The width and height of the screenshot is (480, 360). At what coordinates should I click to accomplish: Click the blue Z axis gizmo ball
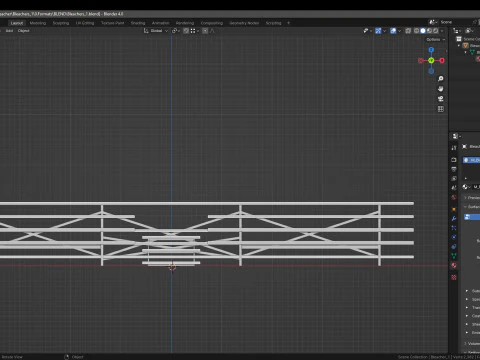coord(431,50)
